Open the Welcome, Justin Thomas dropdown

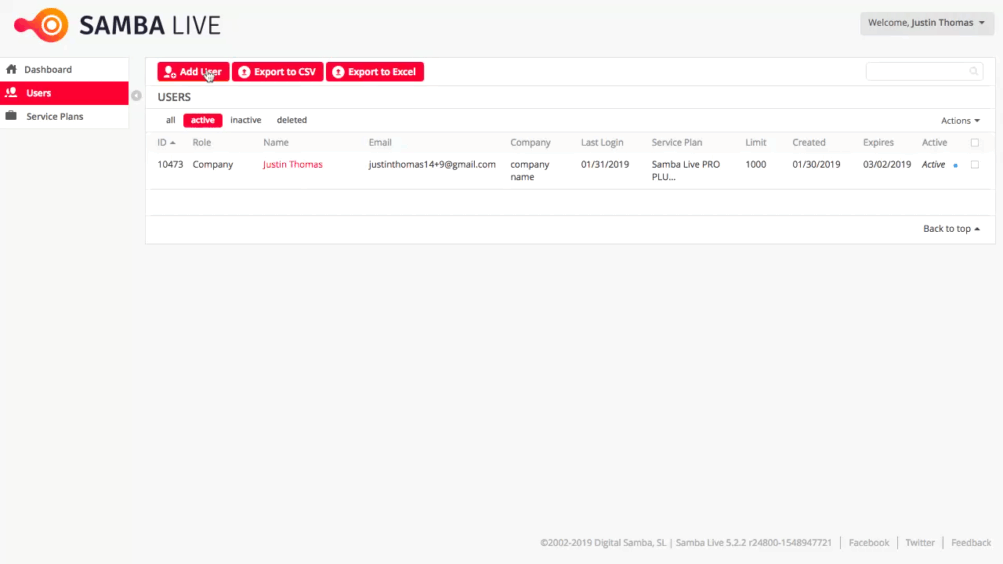click(927, 23)
